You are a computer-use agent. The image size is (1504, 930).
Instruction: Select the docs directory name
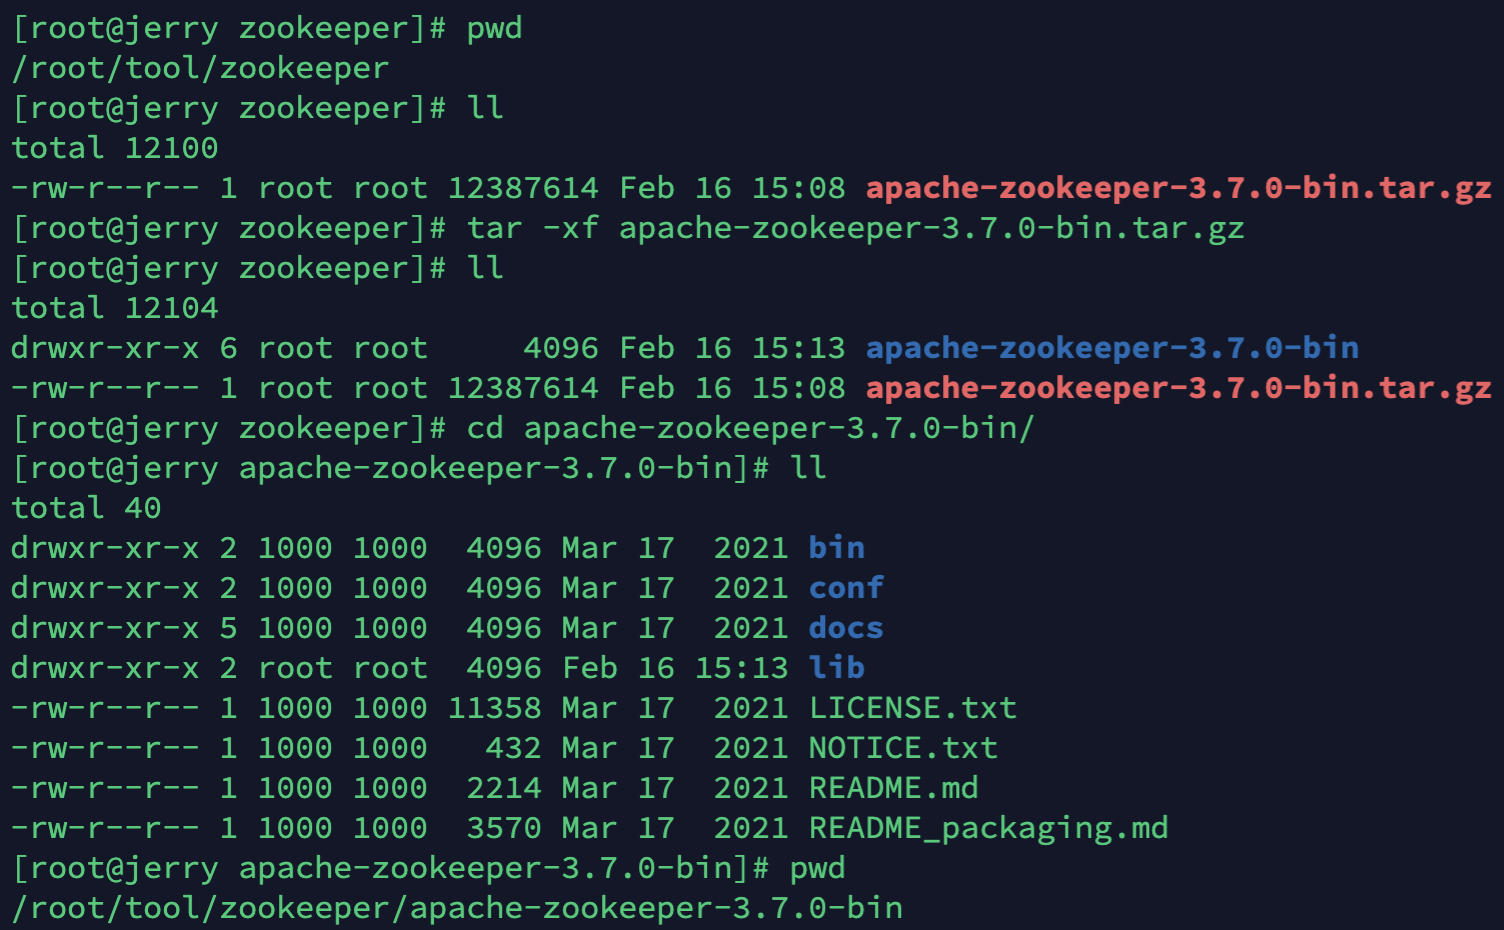click(846, 628)
